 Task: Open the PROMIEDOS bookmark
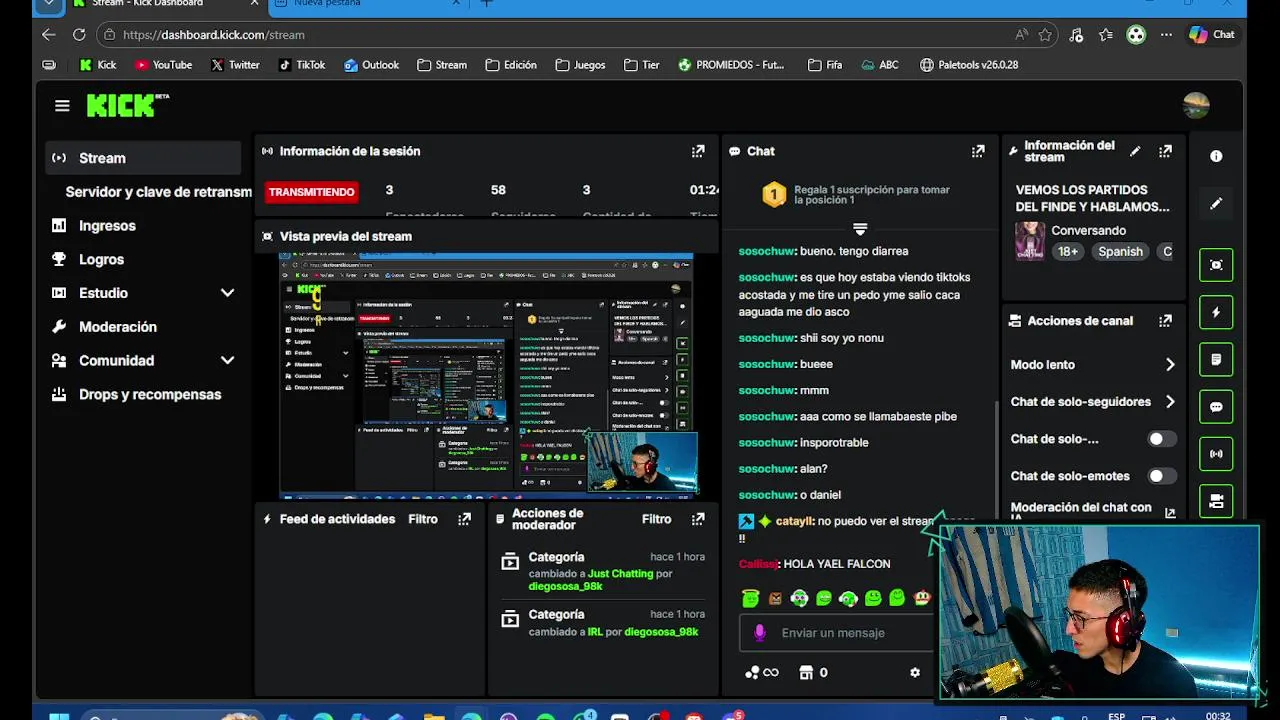pos(731,65)
